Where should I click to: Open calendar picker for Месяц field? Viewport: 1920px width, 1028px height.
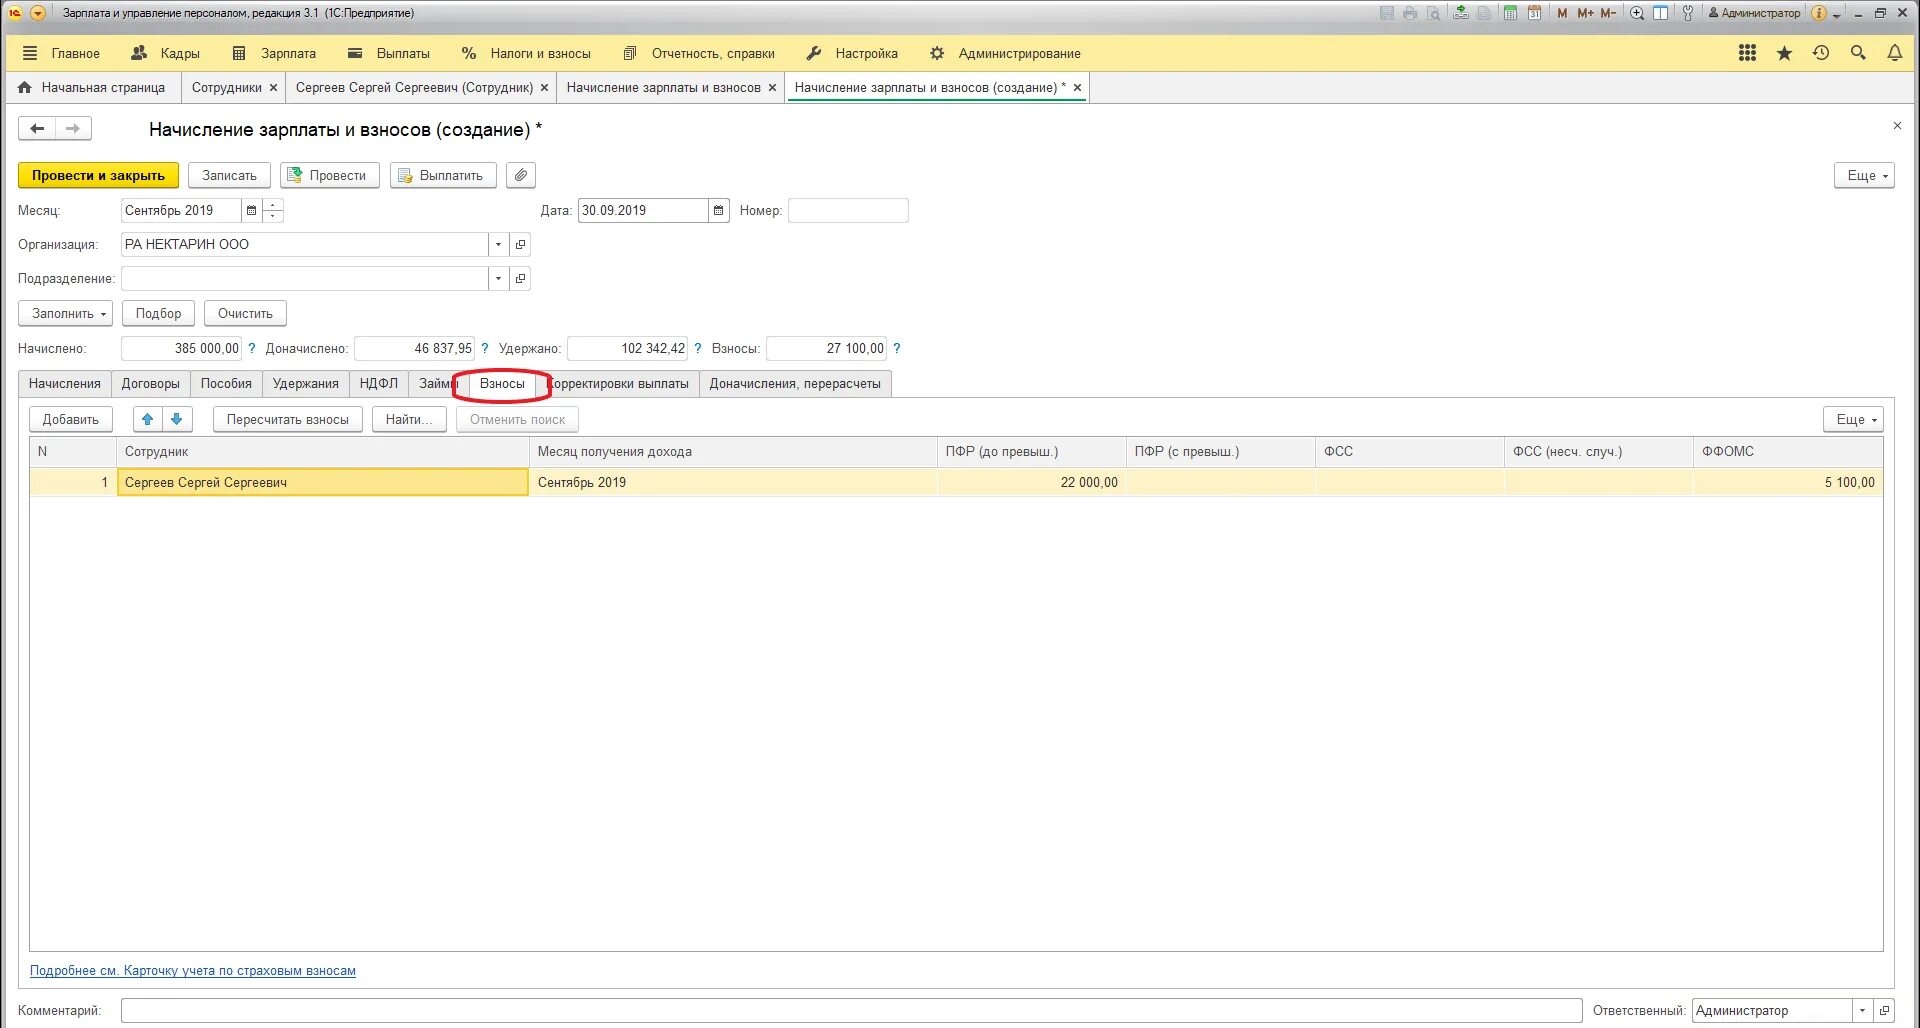251,210
